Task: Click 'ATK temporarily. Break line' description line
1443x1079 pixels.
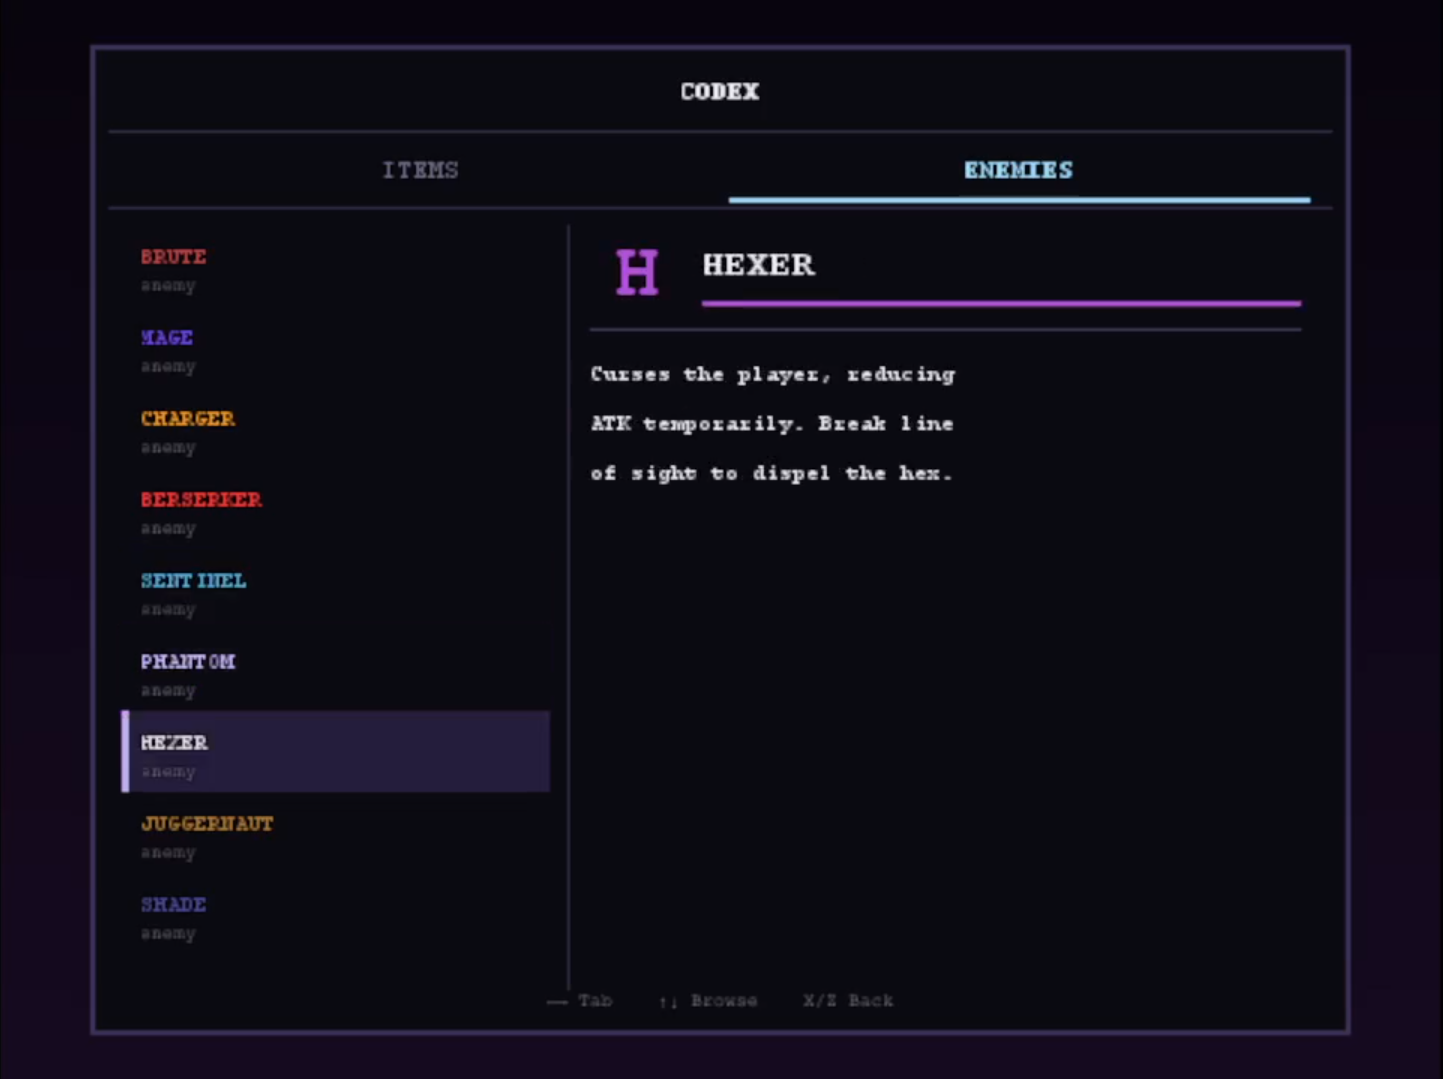Action: click(x=772, y=424)
